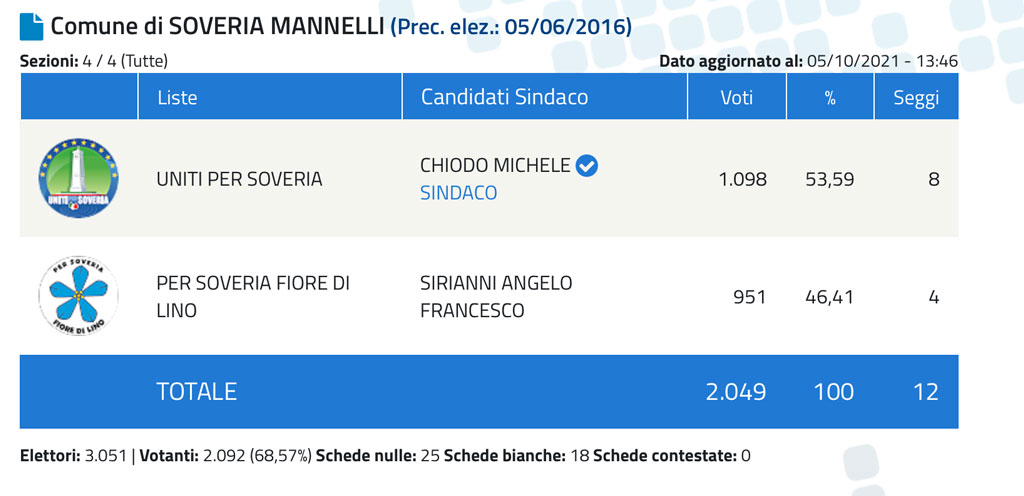
Task: Click the 1.098 votes cell
Action: (x=743, y=179)
